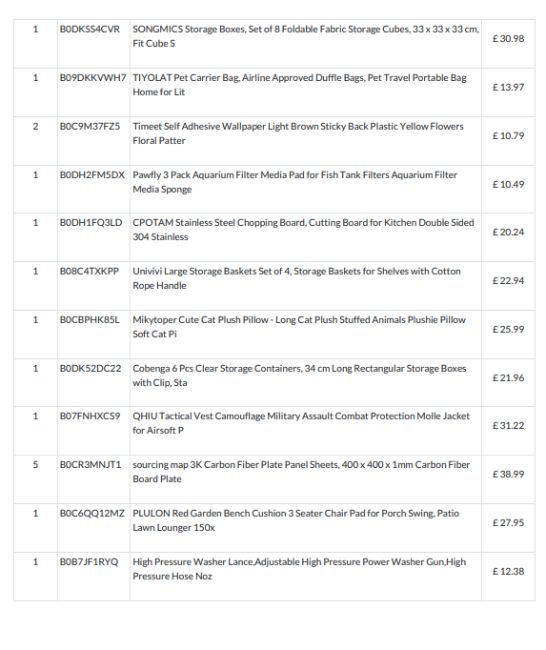Viewport: 546px width, 650px height.
Task: Select the £25.99 price cell
Action: [x=508, y=334]
